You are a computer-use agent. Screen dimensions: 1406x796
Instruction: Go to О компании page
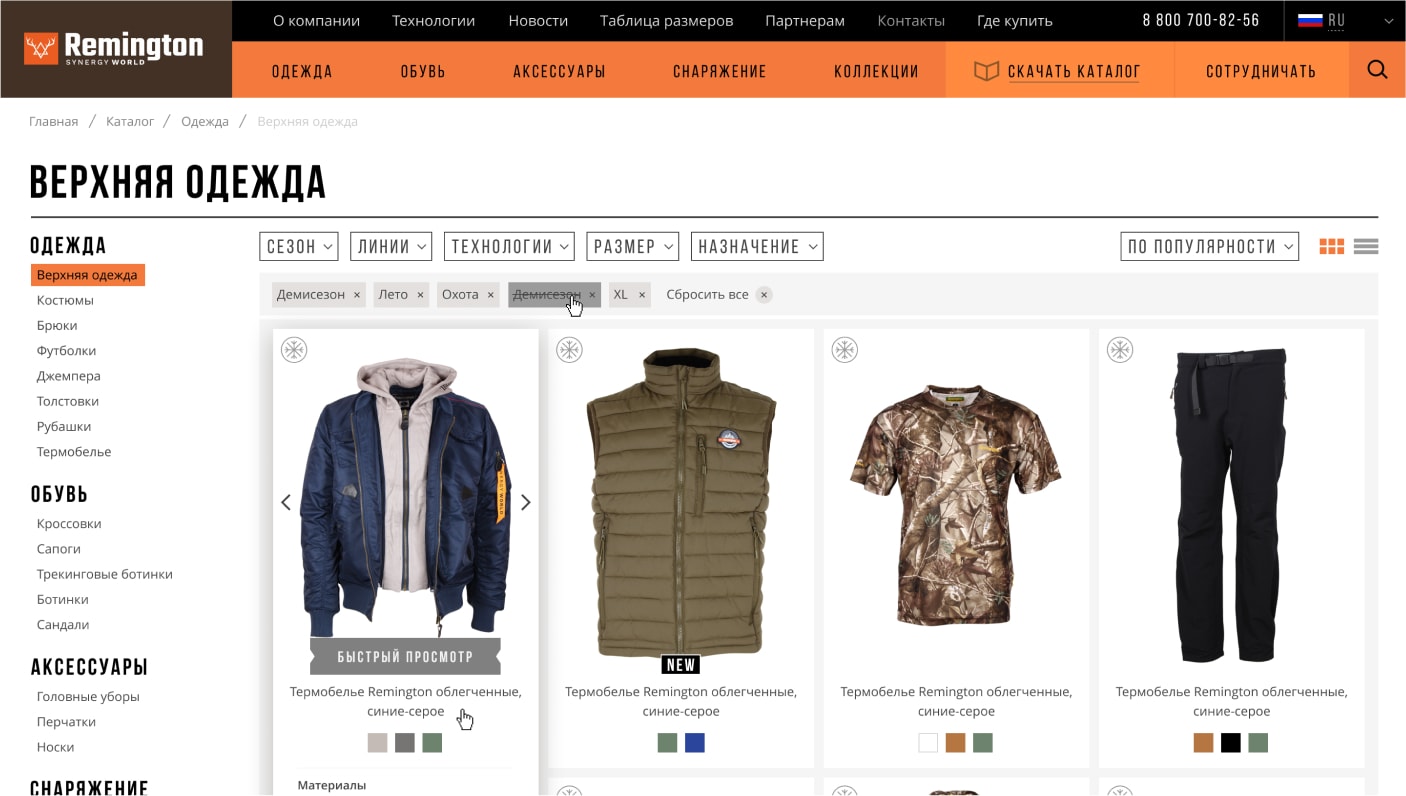pos(316,20)
